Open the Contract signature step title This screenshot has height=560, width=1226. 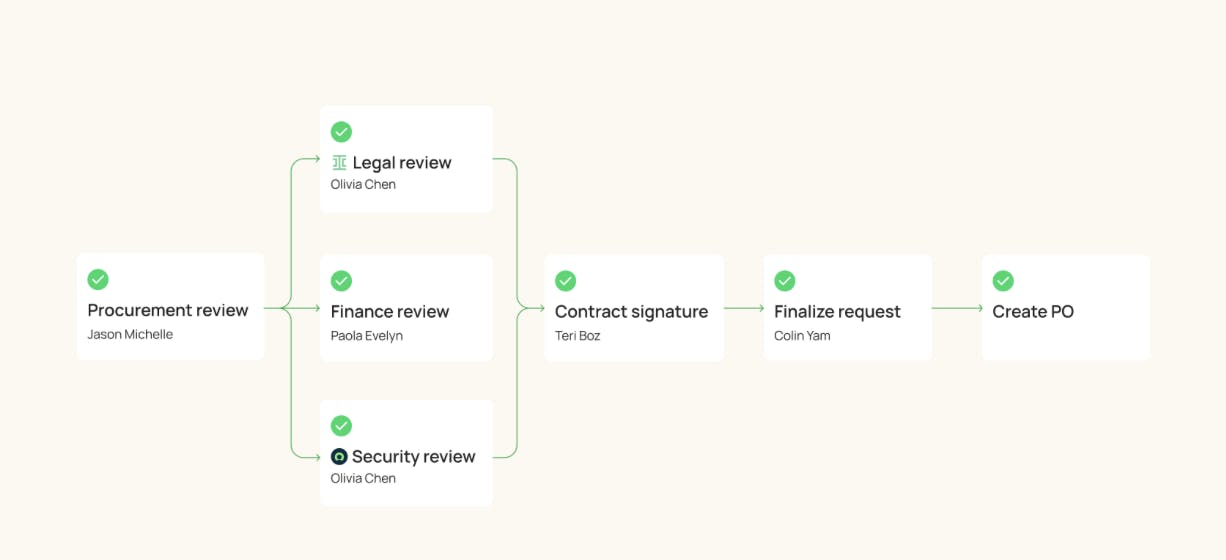click(x=631, y=312)
